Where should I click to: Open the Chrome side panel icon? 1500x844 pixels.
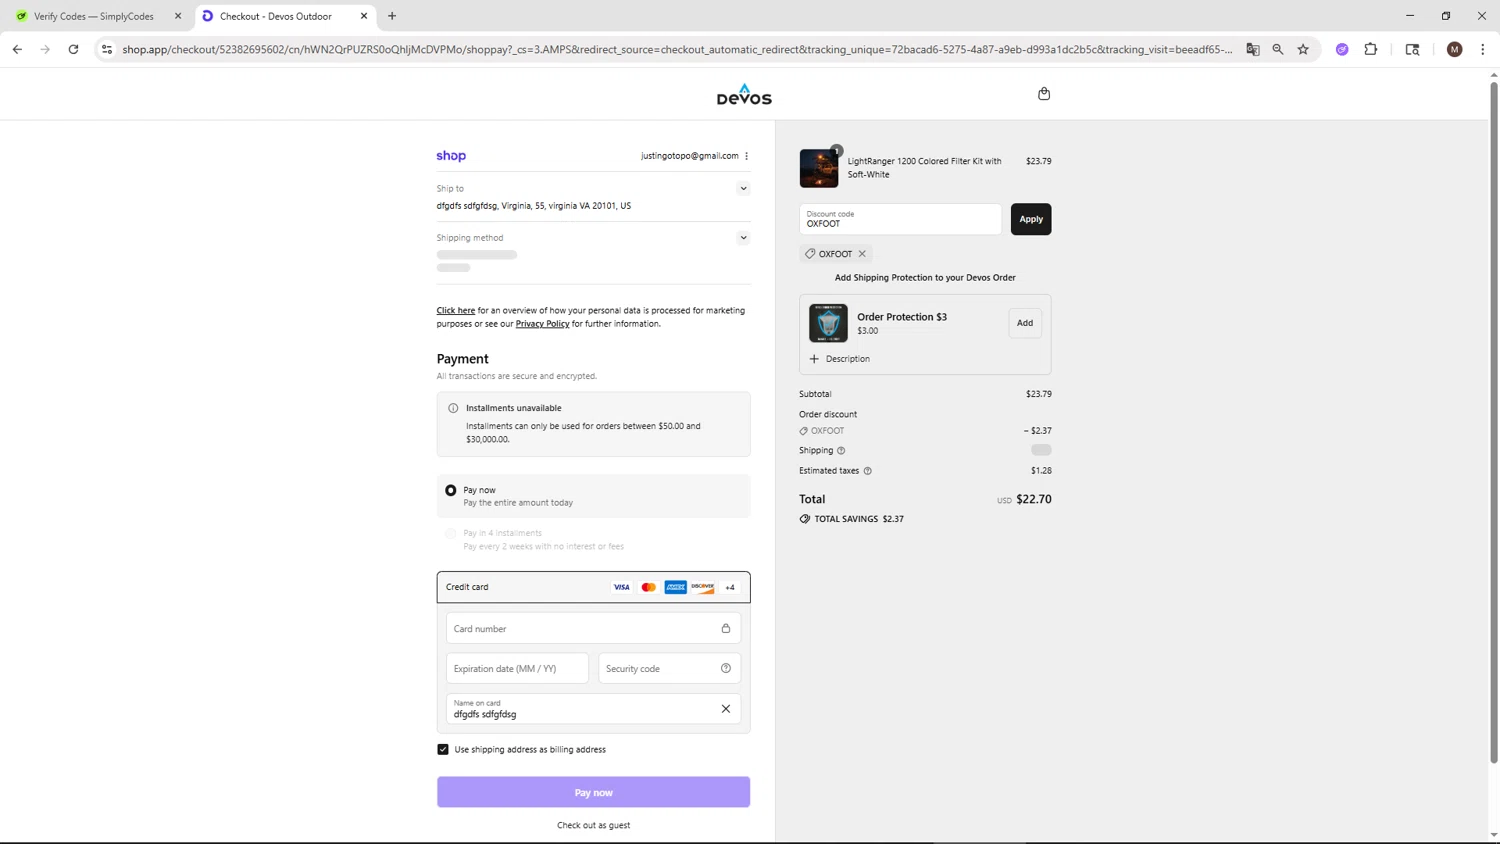tap(1412, 49)
